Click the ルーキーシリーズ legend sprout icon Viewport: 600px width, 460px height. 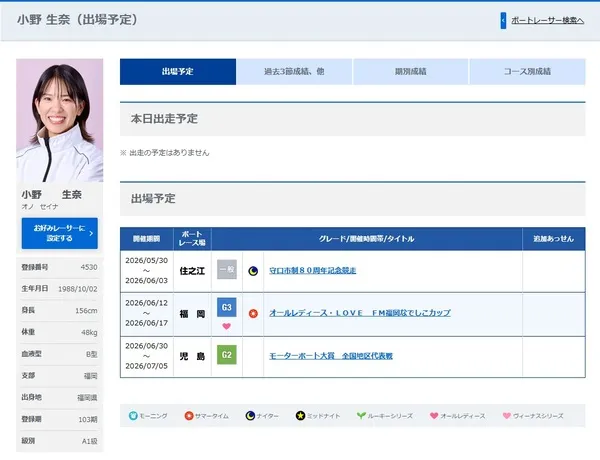pos(361,416)
